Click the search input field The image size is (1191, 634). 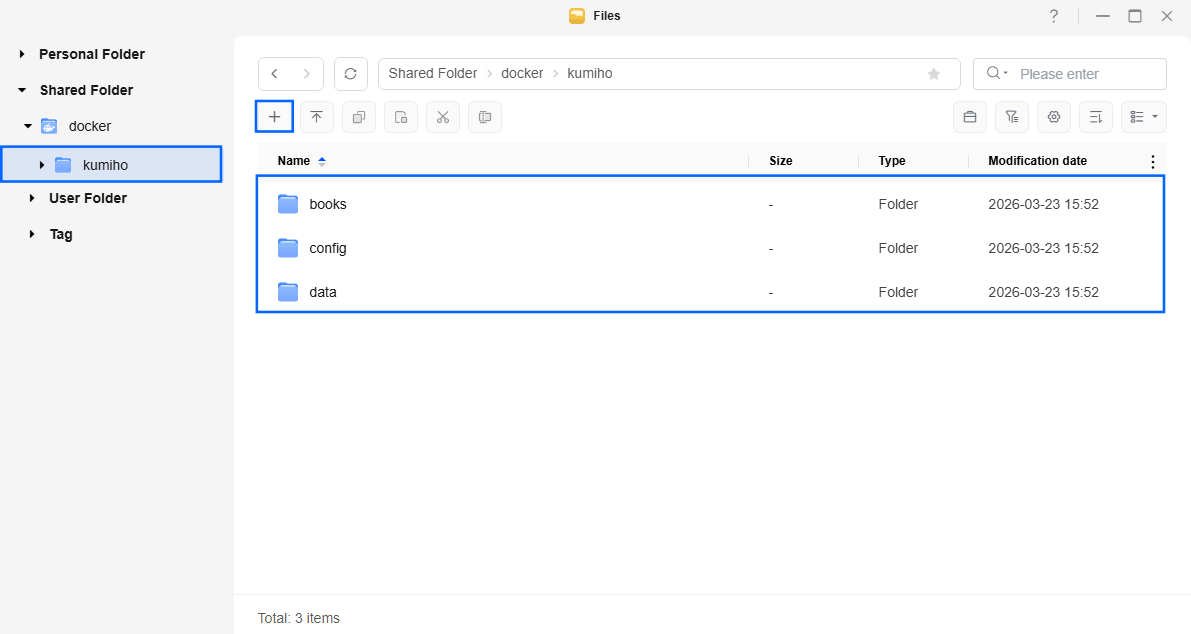[1085, 74]
